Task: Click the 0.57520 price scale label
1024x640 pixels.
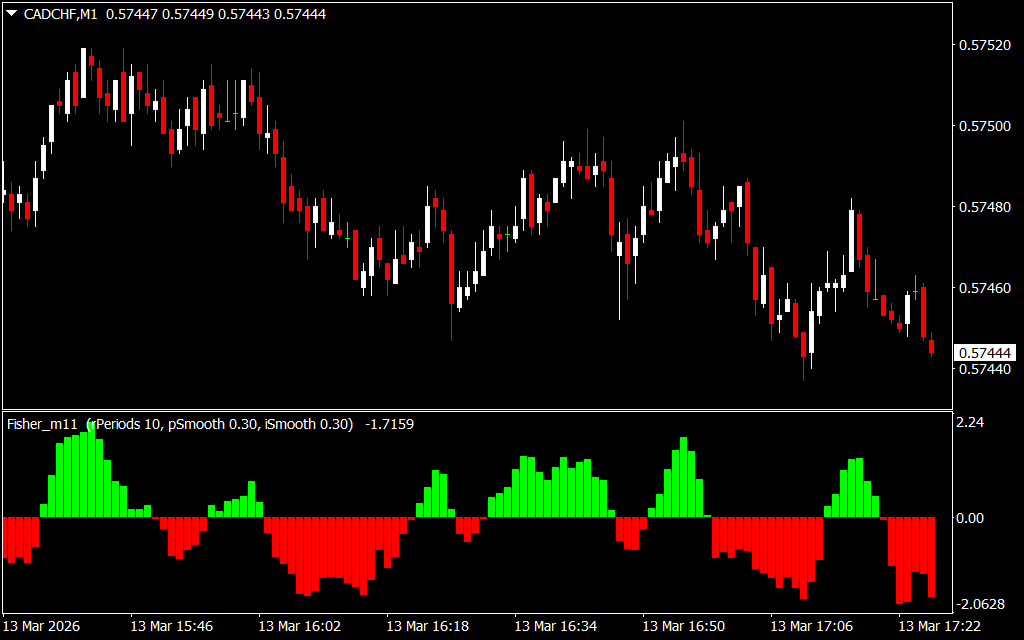Action: [x=985, y=45]
